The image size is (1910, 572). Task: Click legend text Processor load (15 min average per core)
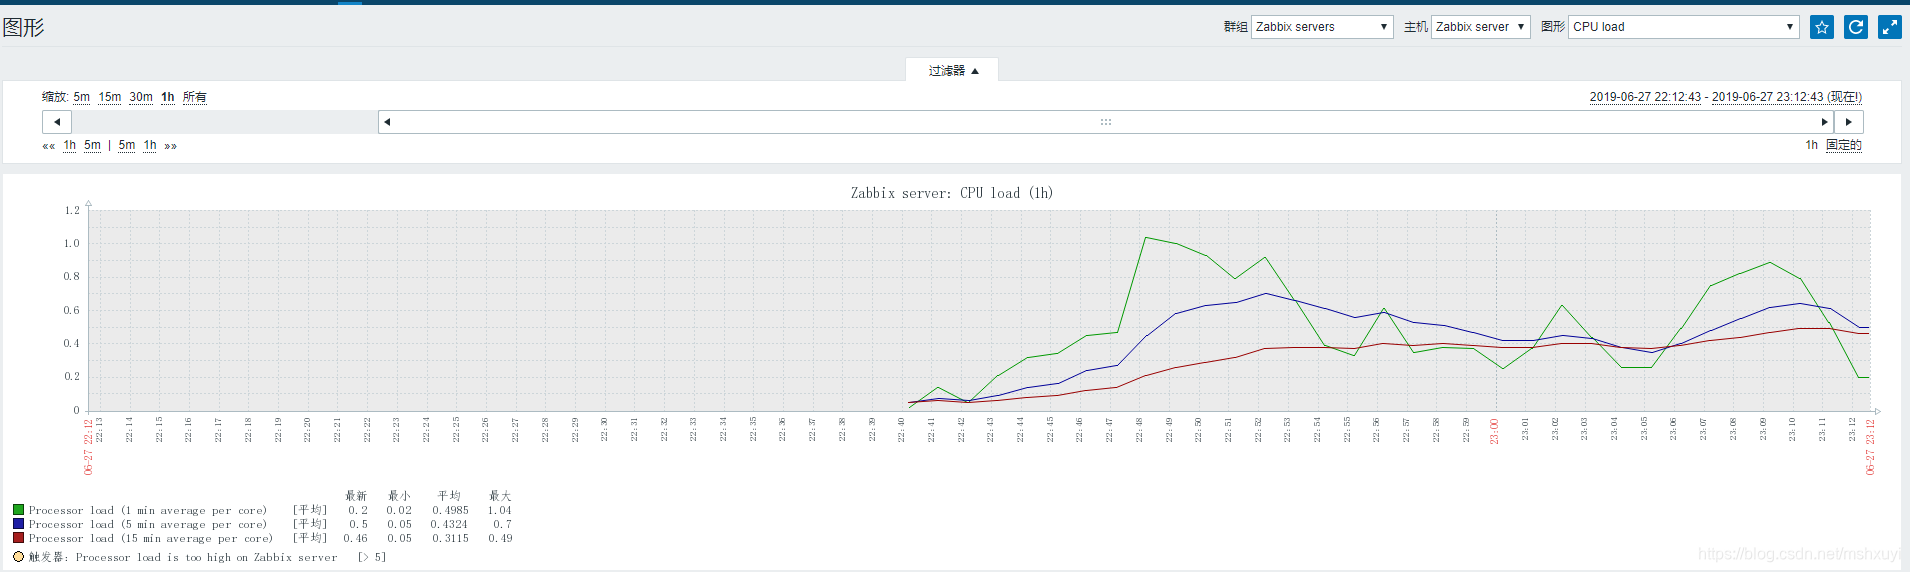click(150, 538)
